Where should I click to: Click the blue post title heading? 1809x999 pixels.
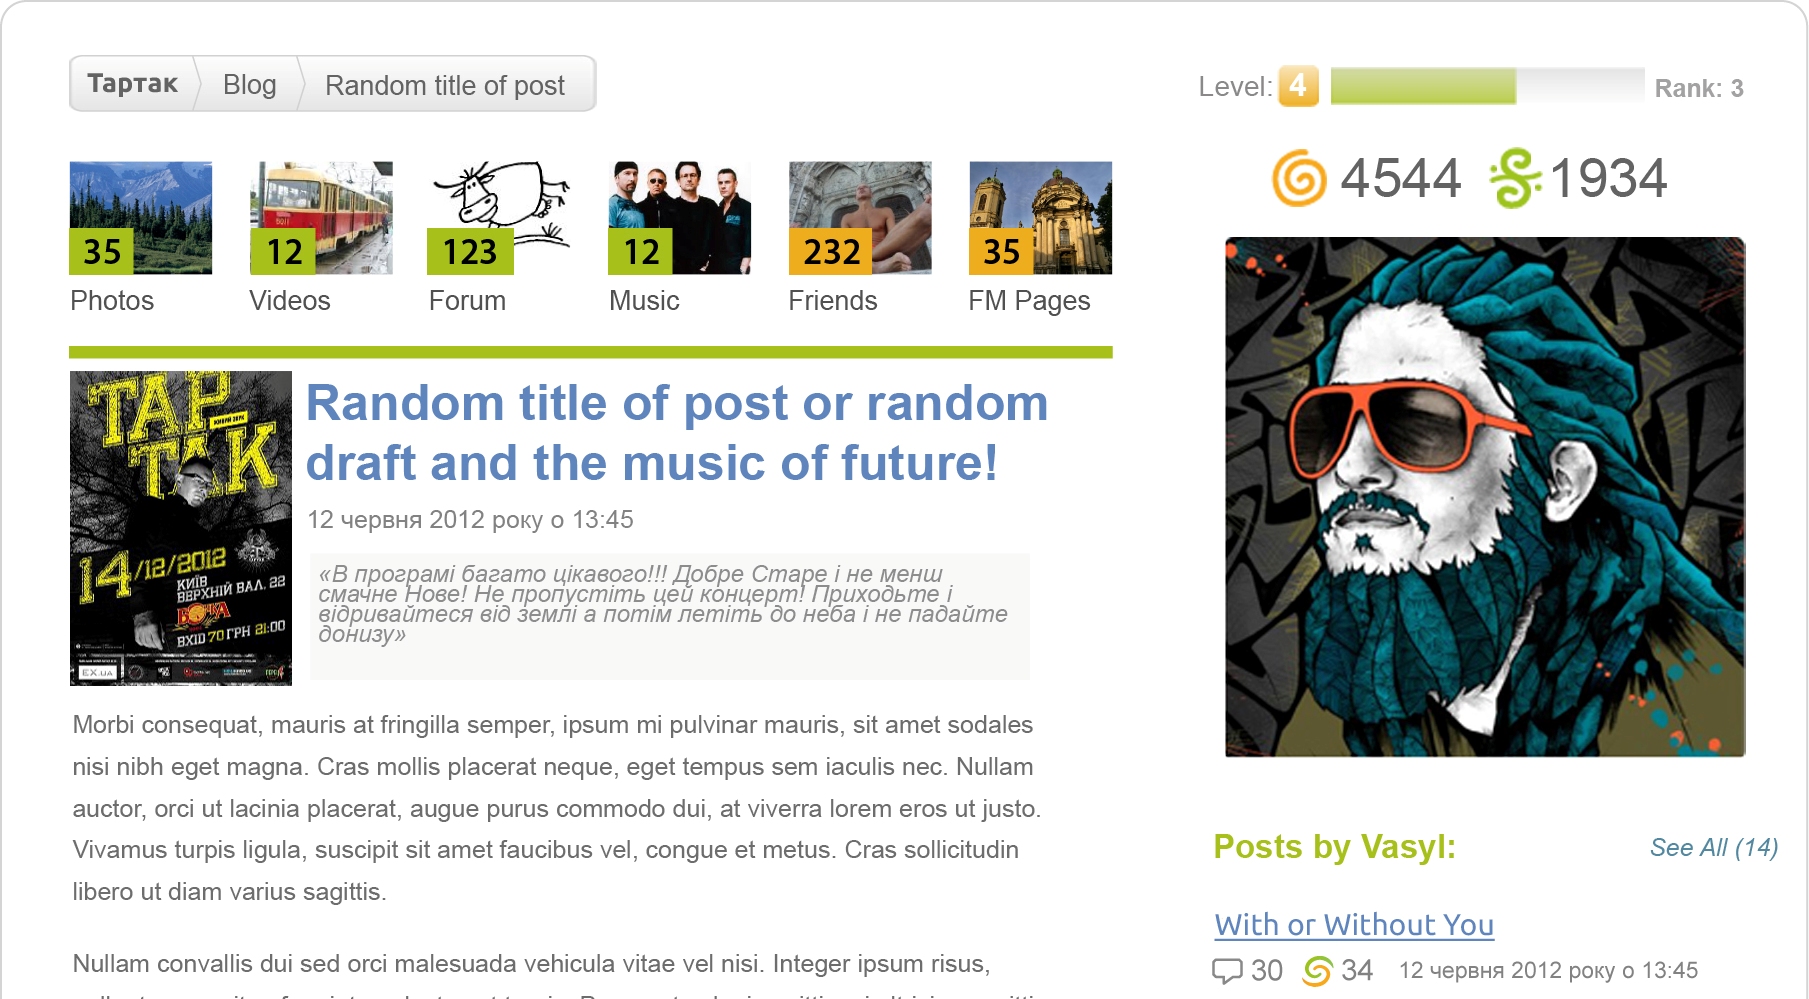(677, 433)
